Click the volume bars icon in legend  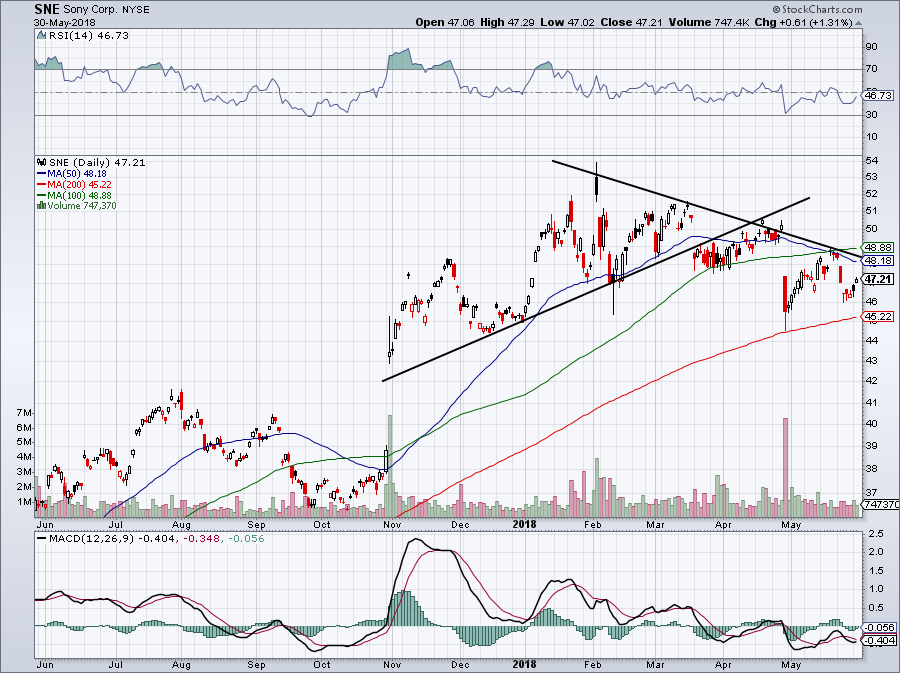(x=41, y=205)
